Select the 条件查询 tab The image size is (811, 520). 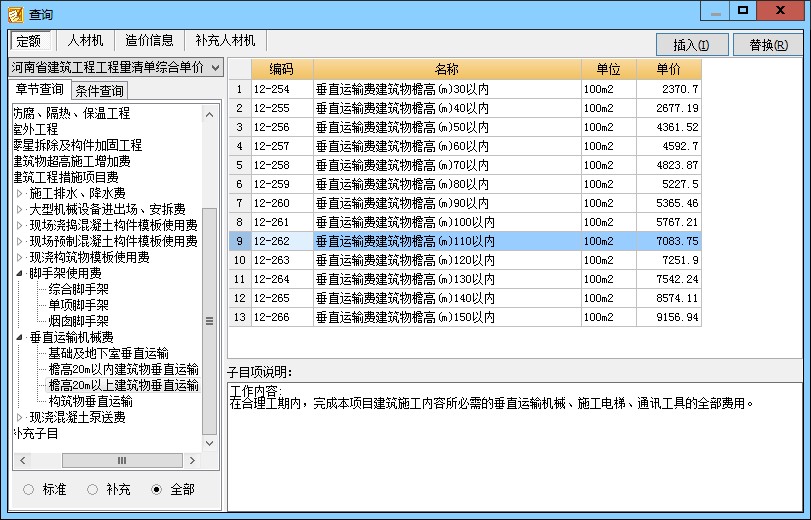tap(99, 91)
